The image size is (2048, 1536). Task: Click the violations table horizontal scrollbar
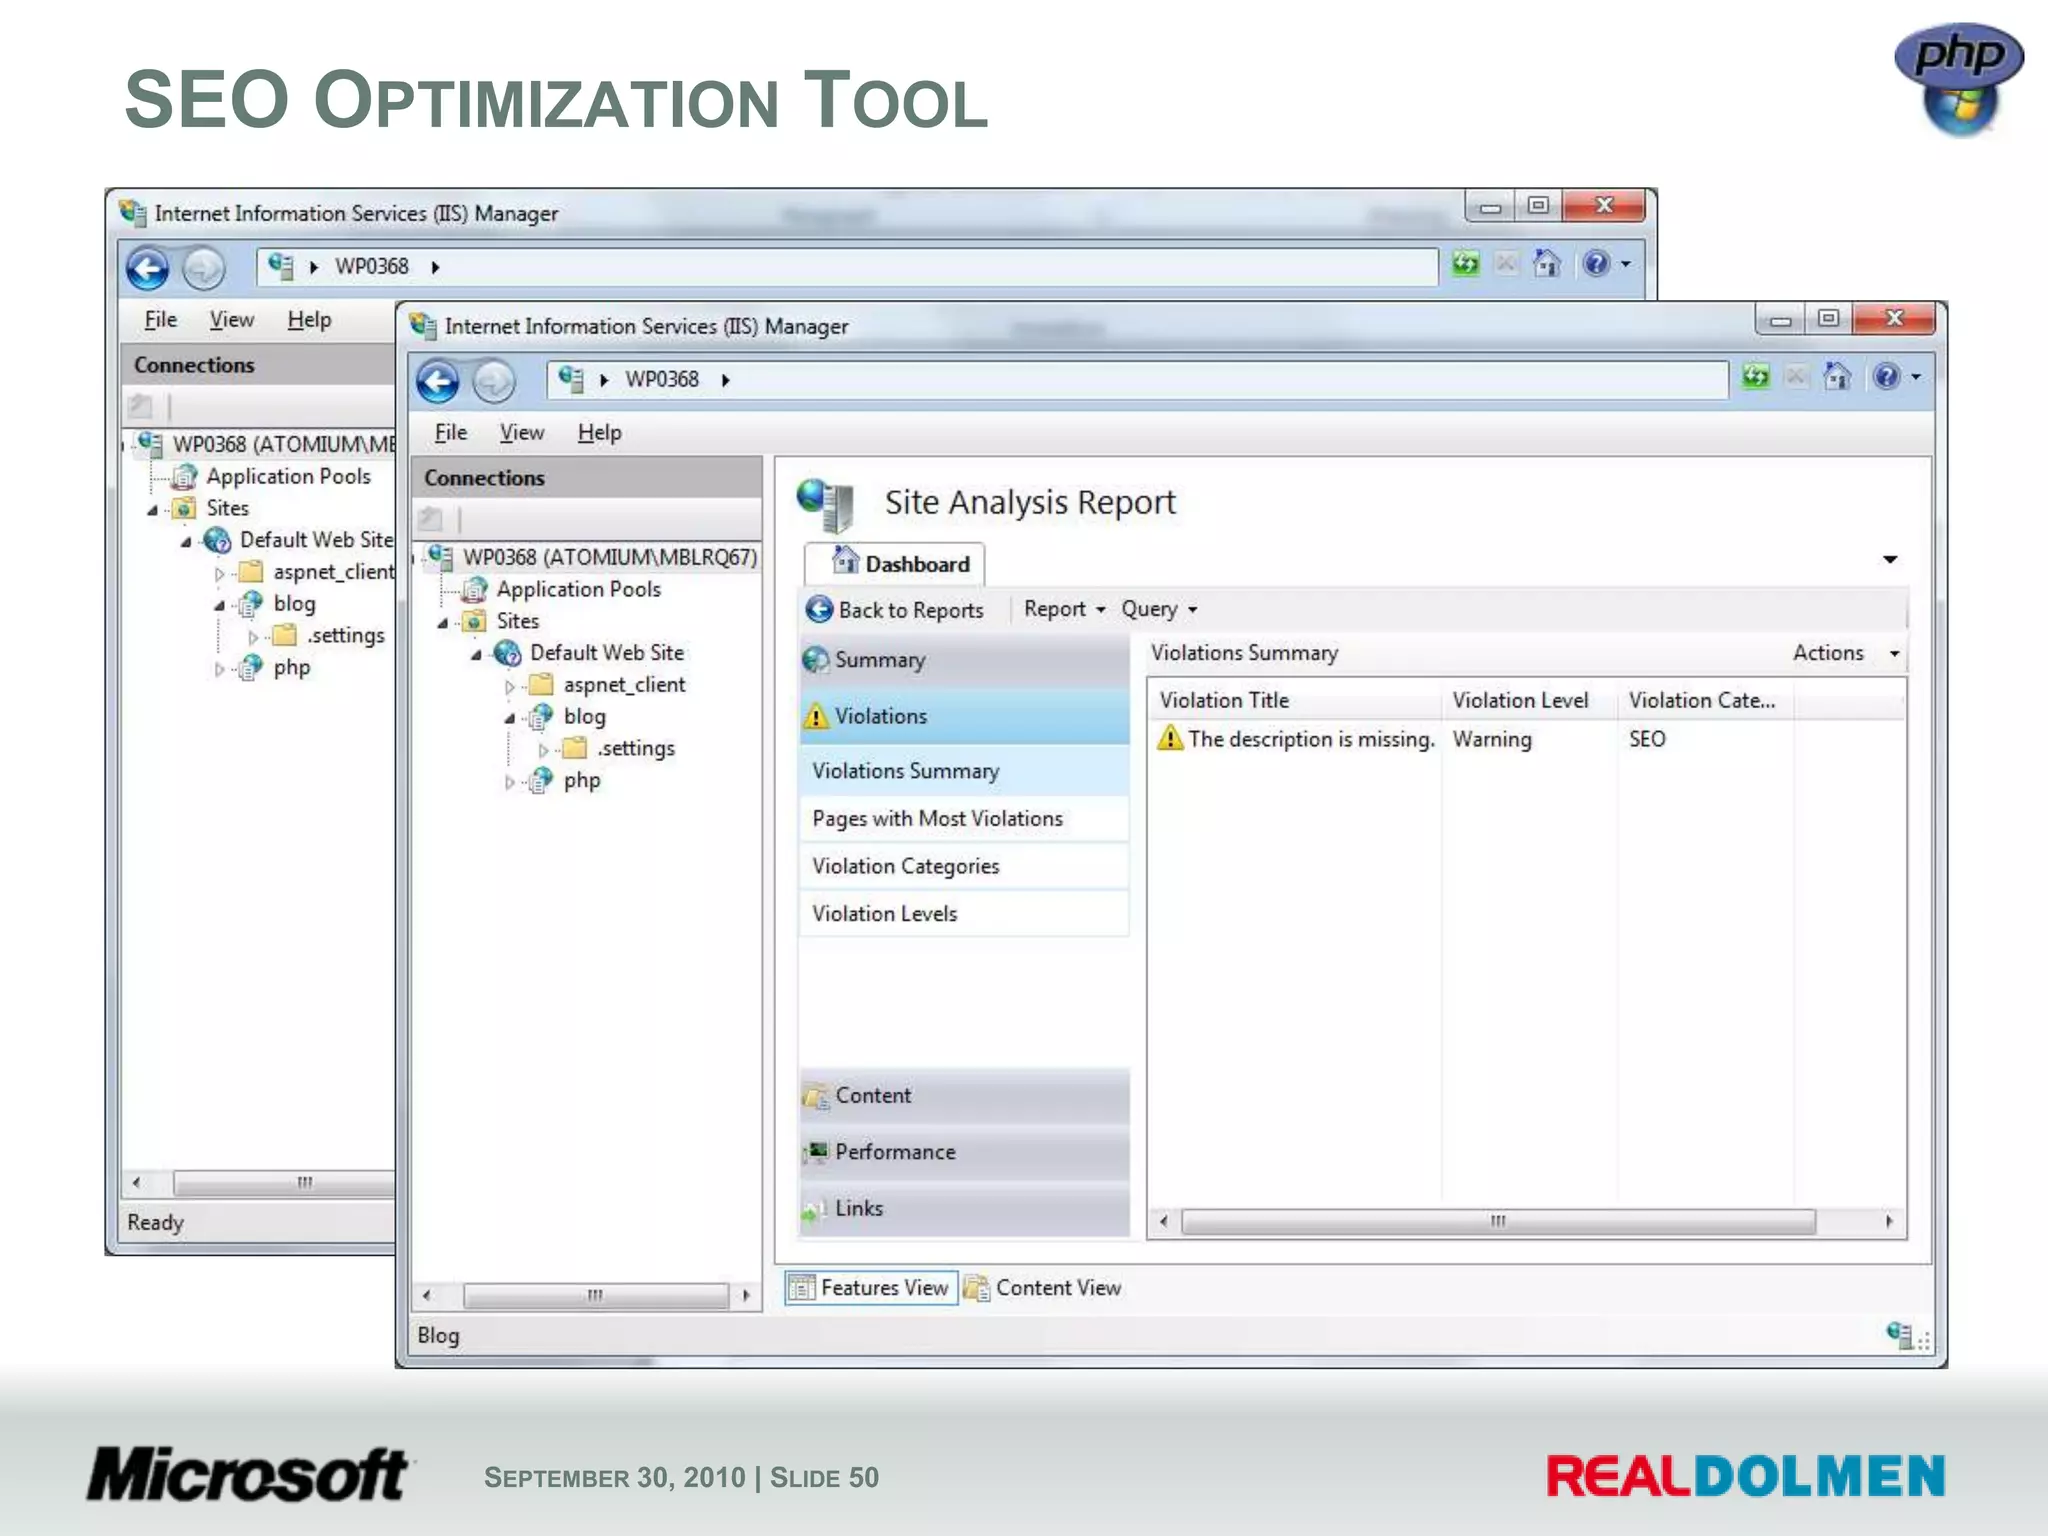[x=1497, y=1221]
